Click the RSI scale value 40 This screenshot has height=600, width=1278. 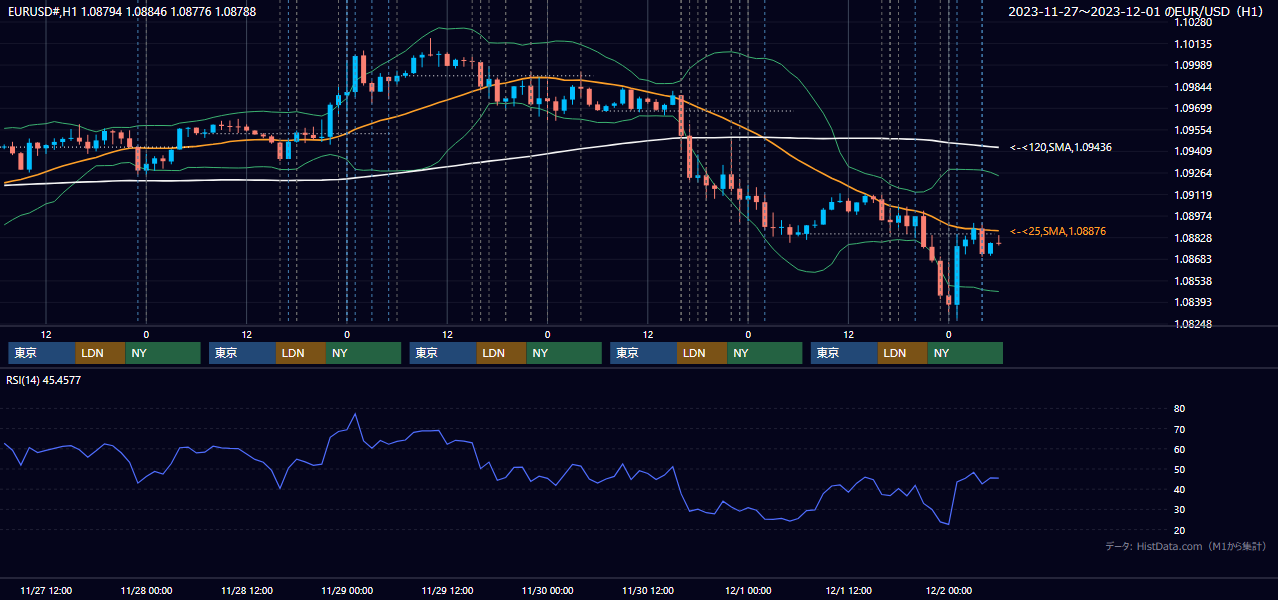(1179, 489)
